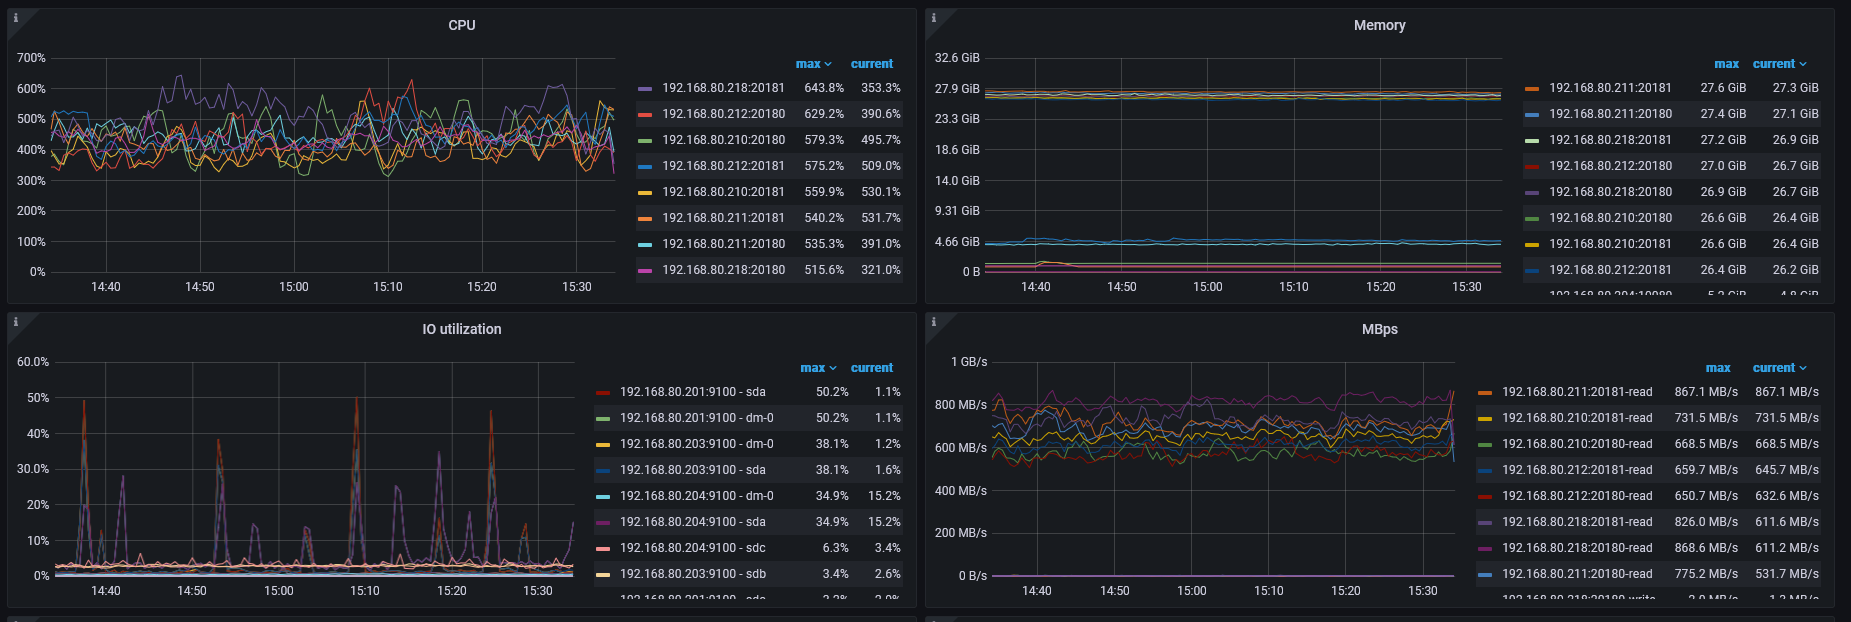Toggle 192.168.80.204:9100 - sdc series visibility
1851x622 pixels.
[x=692, y=548]
